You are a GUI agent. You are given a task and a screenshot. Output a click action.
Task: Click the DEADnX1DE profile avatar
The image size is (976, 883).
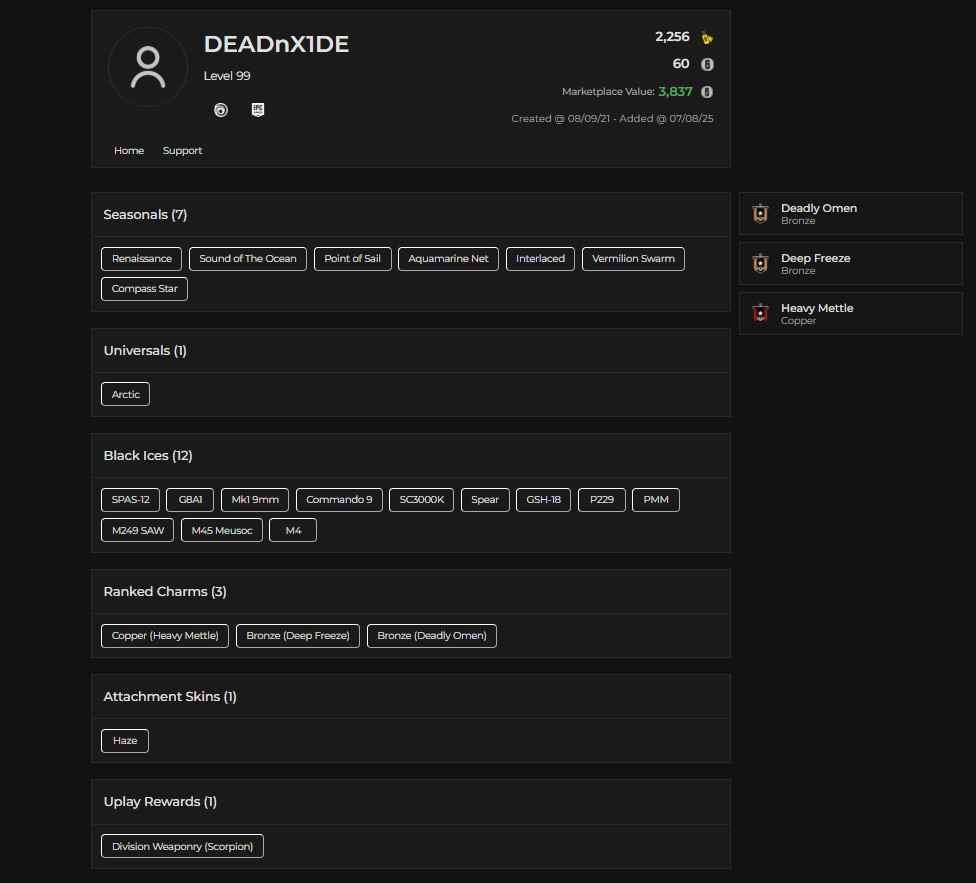(147, 67)
